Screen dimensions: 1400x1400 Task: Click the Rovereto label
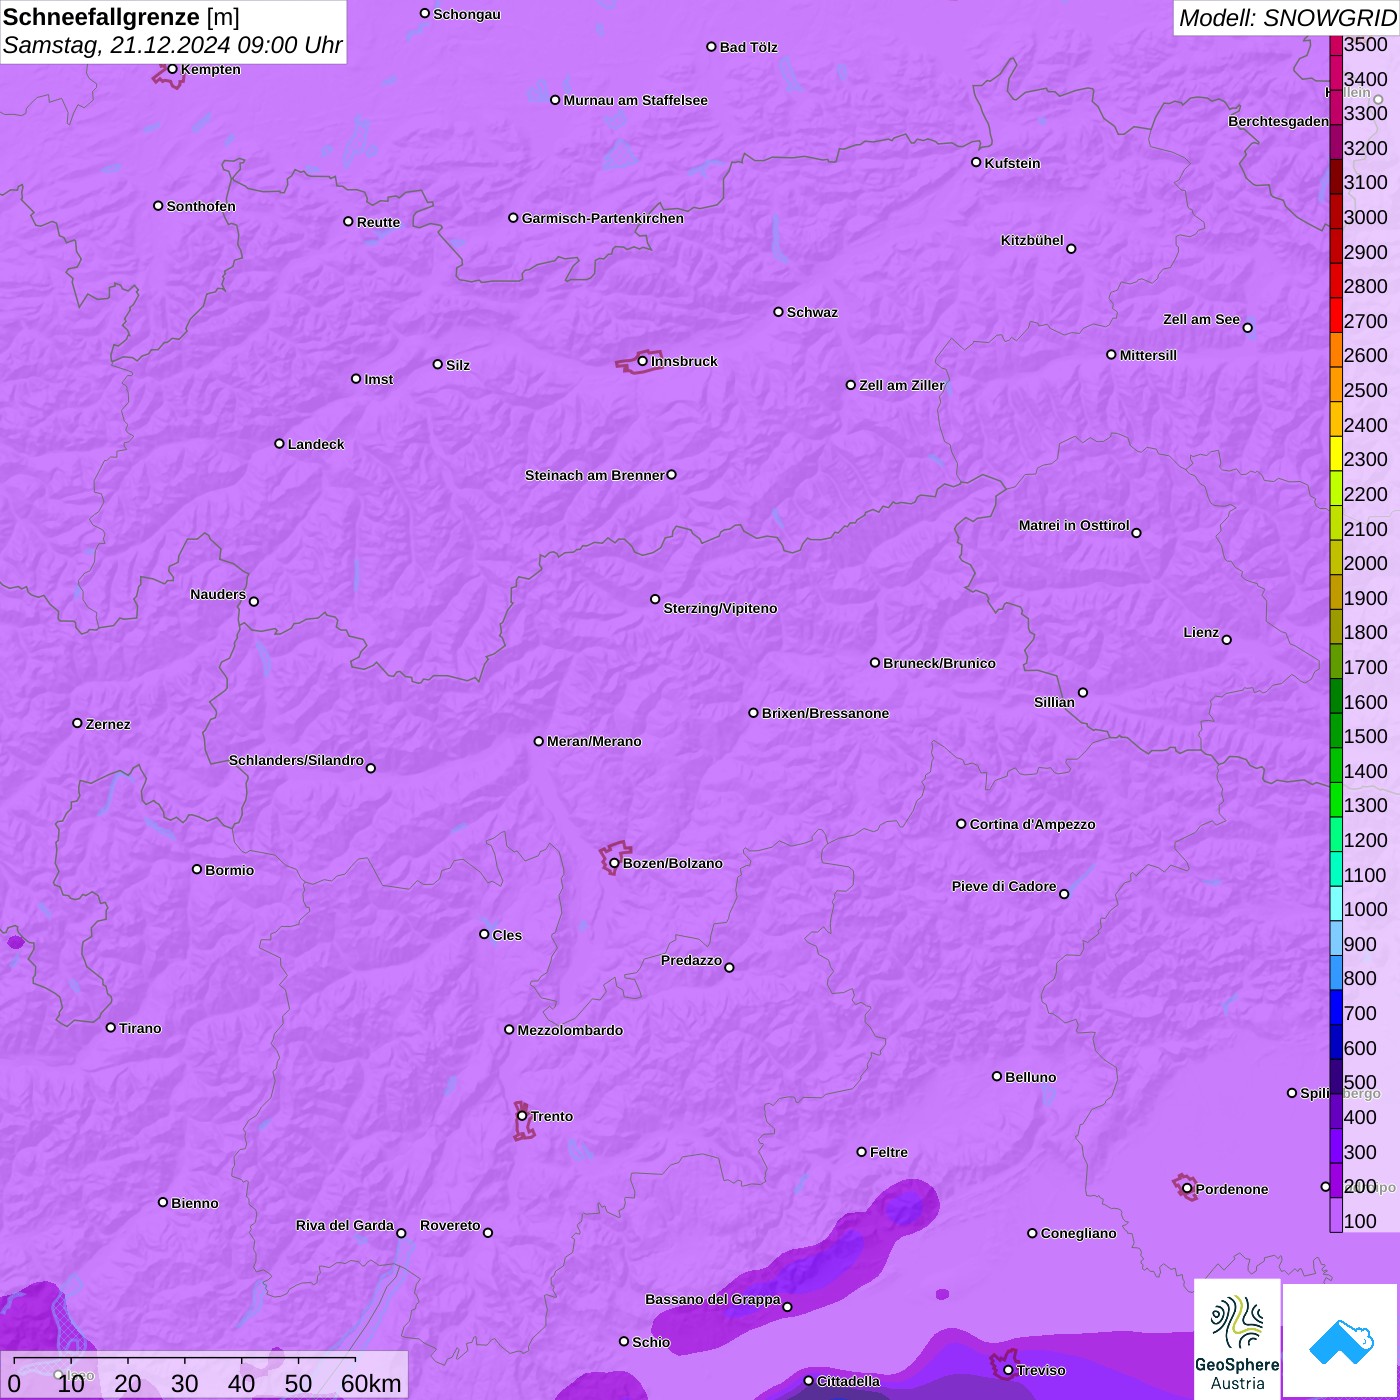tap(451, 1225)
